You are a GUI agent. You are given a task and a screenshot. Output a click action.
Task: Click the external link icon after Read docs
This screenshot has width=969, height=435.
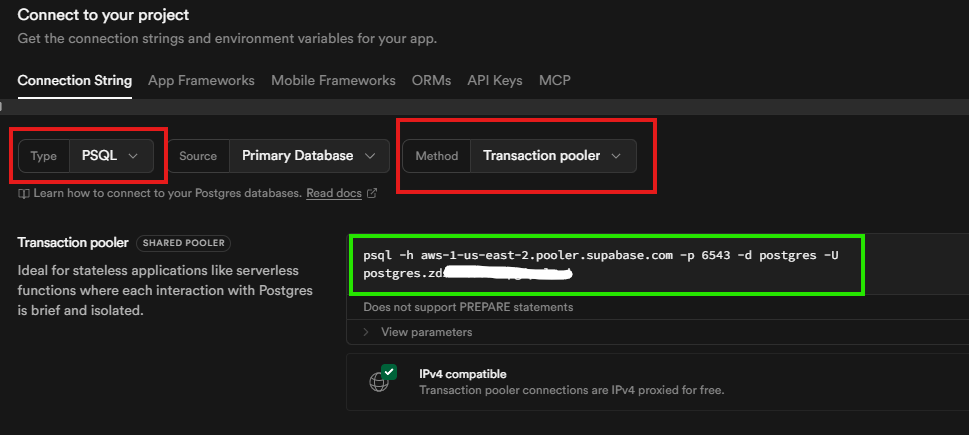tap(372, 193)
